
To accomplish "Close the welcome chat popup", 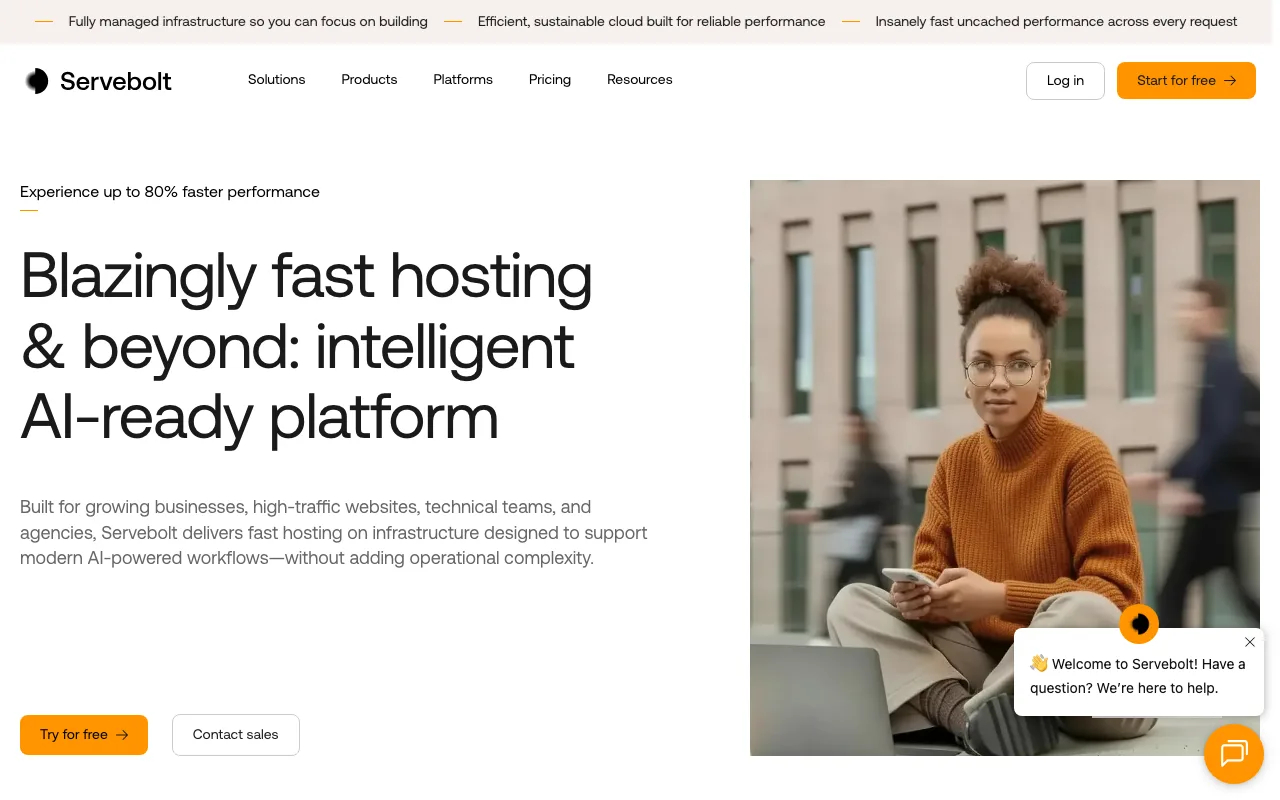I will click(1250, 642).
